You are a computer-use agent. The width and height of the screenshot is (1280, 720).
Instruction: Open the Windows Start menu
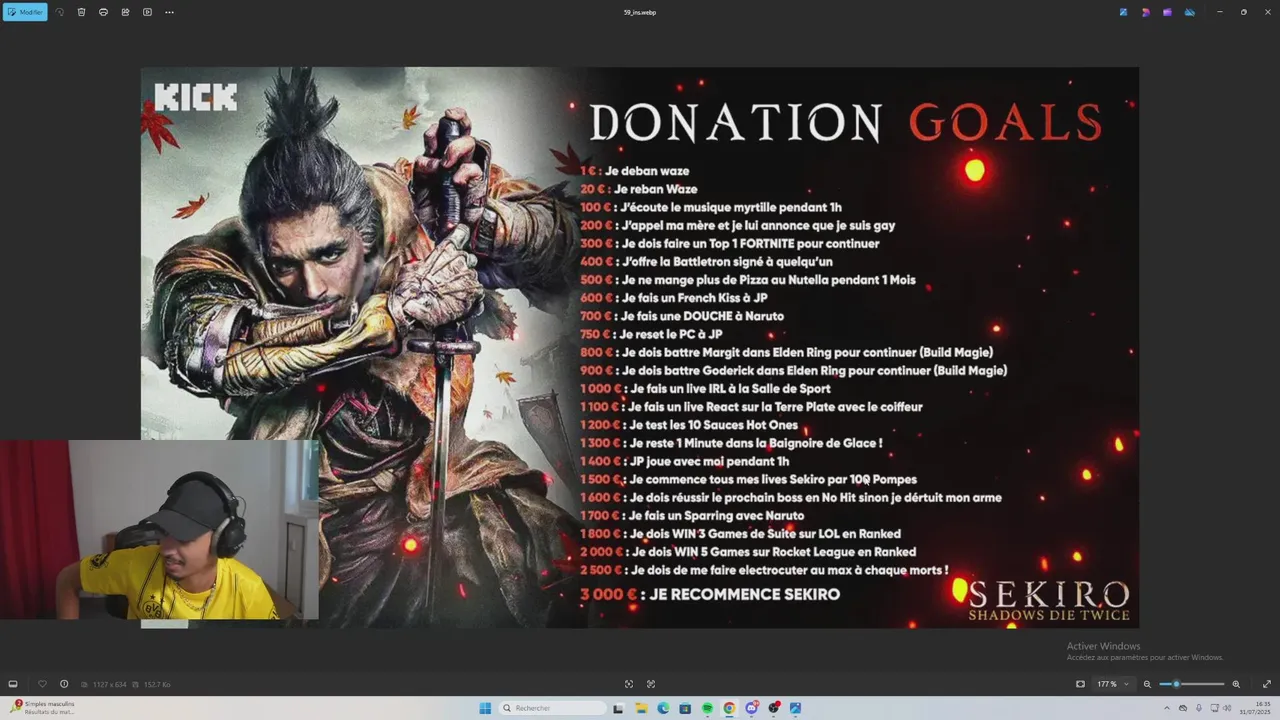tap(485, 708)
